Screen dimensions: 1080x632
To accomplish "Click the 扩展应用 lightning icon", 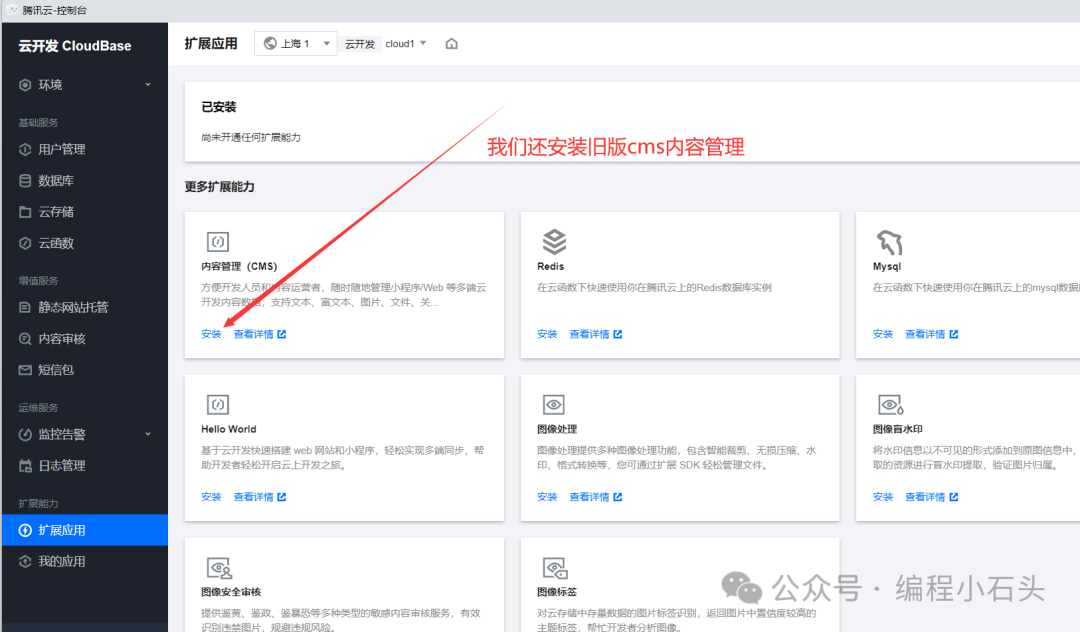I will pyautogui.click(x=25, y=530).
